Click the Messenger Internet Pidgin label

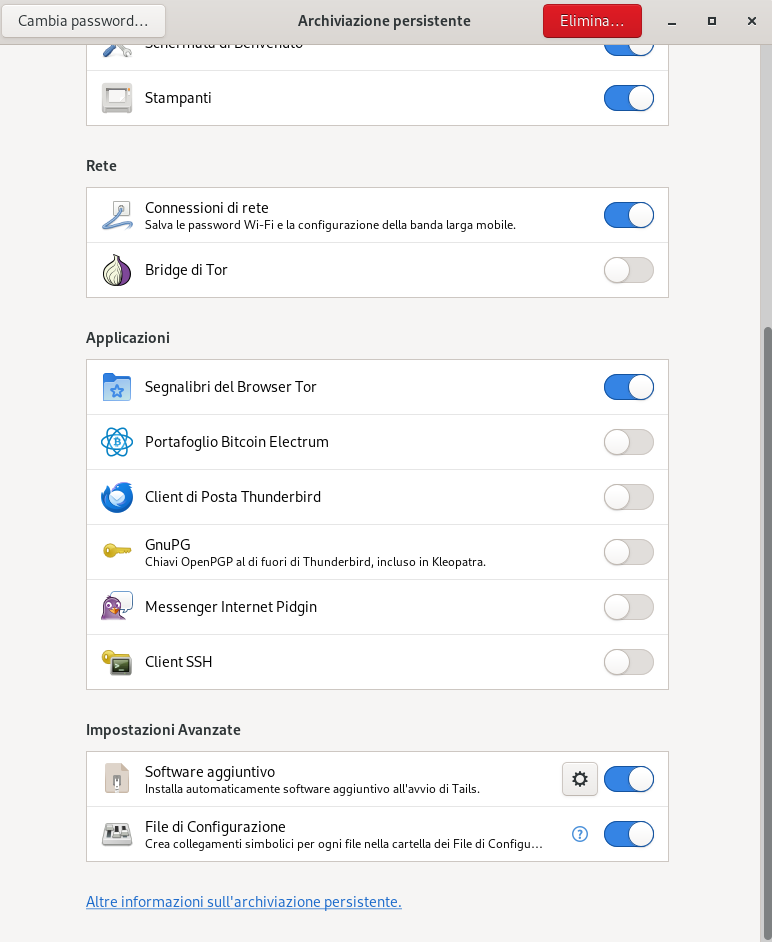[231, 607]
